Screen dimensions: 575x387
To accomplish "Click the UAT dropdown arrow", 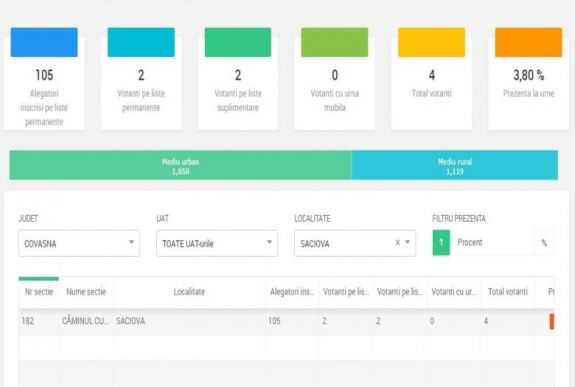I will pyautogui.click(x=269, y=242).
